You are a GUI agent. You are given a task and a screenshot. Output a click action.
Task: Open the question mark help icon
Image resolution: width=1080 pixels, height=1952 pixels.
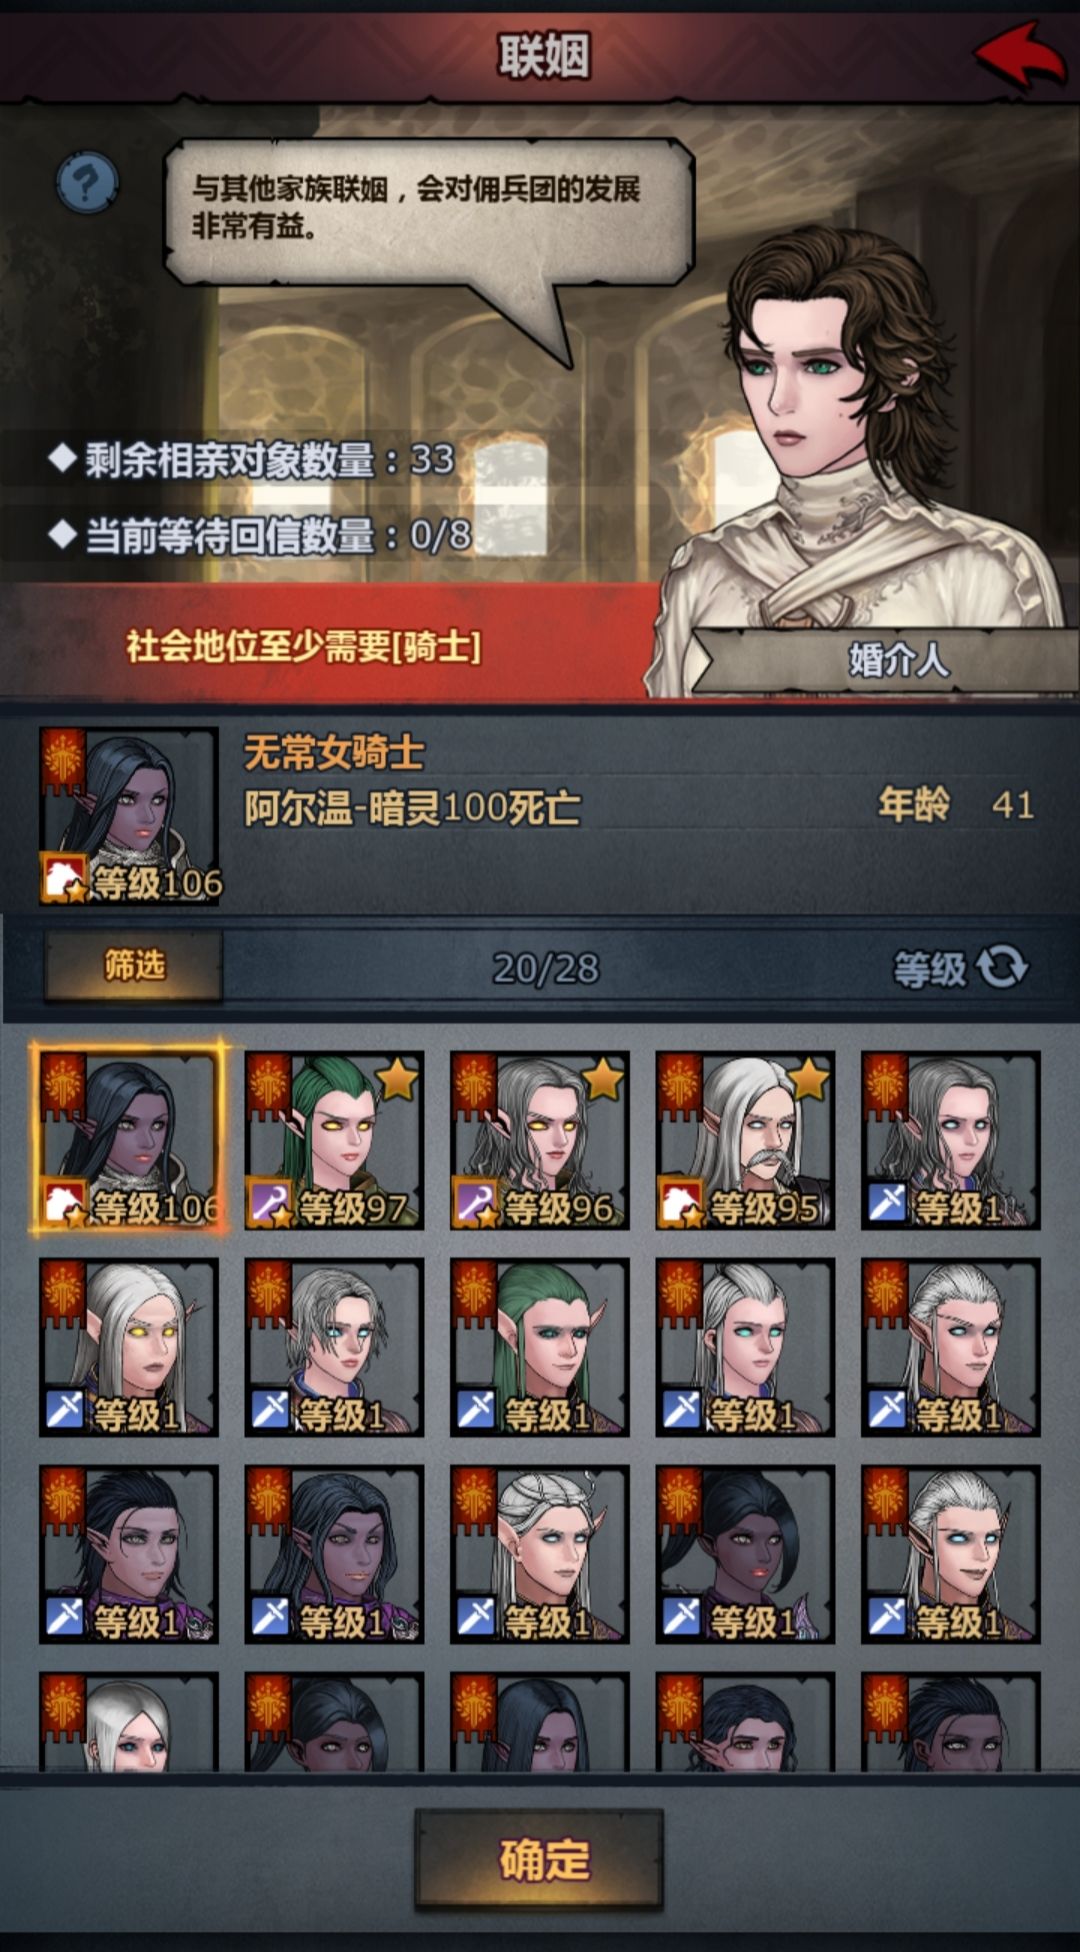(87, 182)
